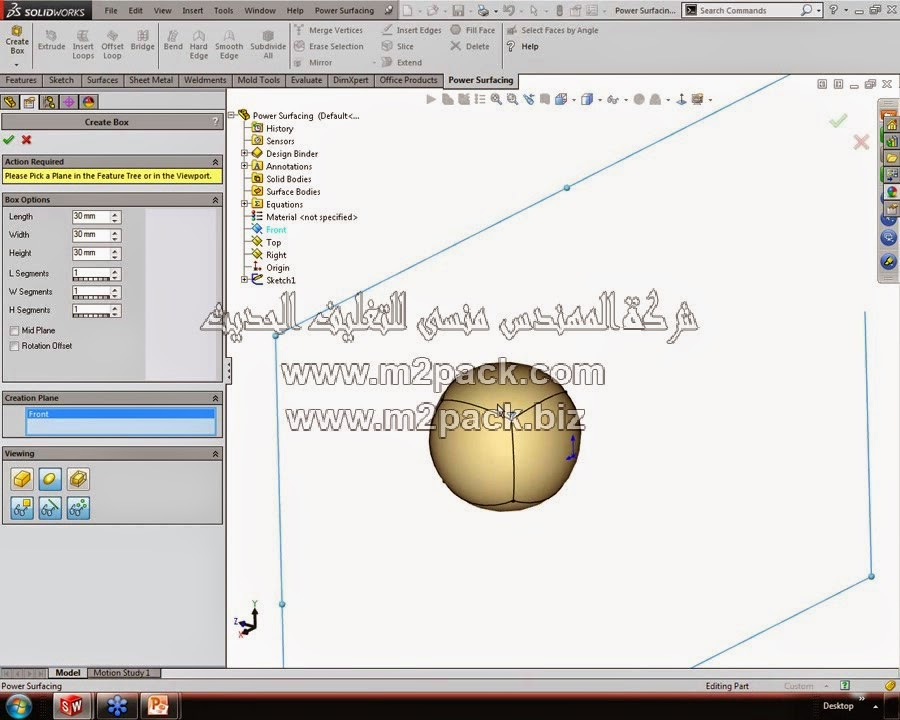Select the Bridge tool

[x=142, y=41]
